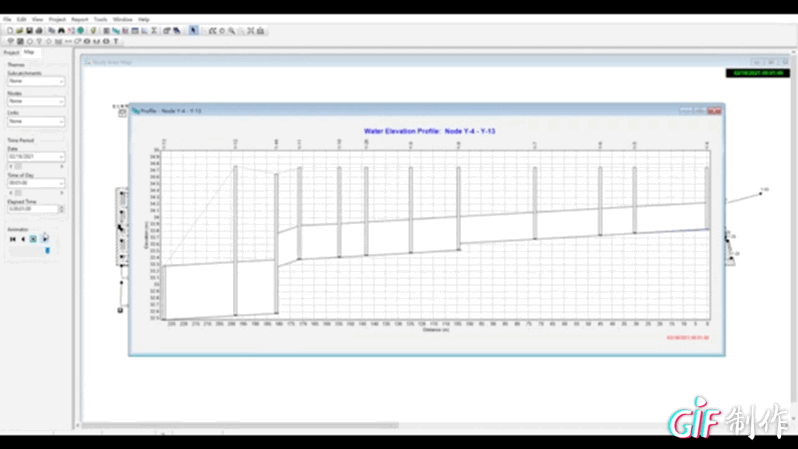Click the Time of Day scrollbar right arrow

[62, 193]
